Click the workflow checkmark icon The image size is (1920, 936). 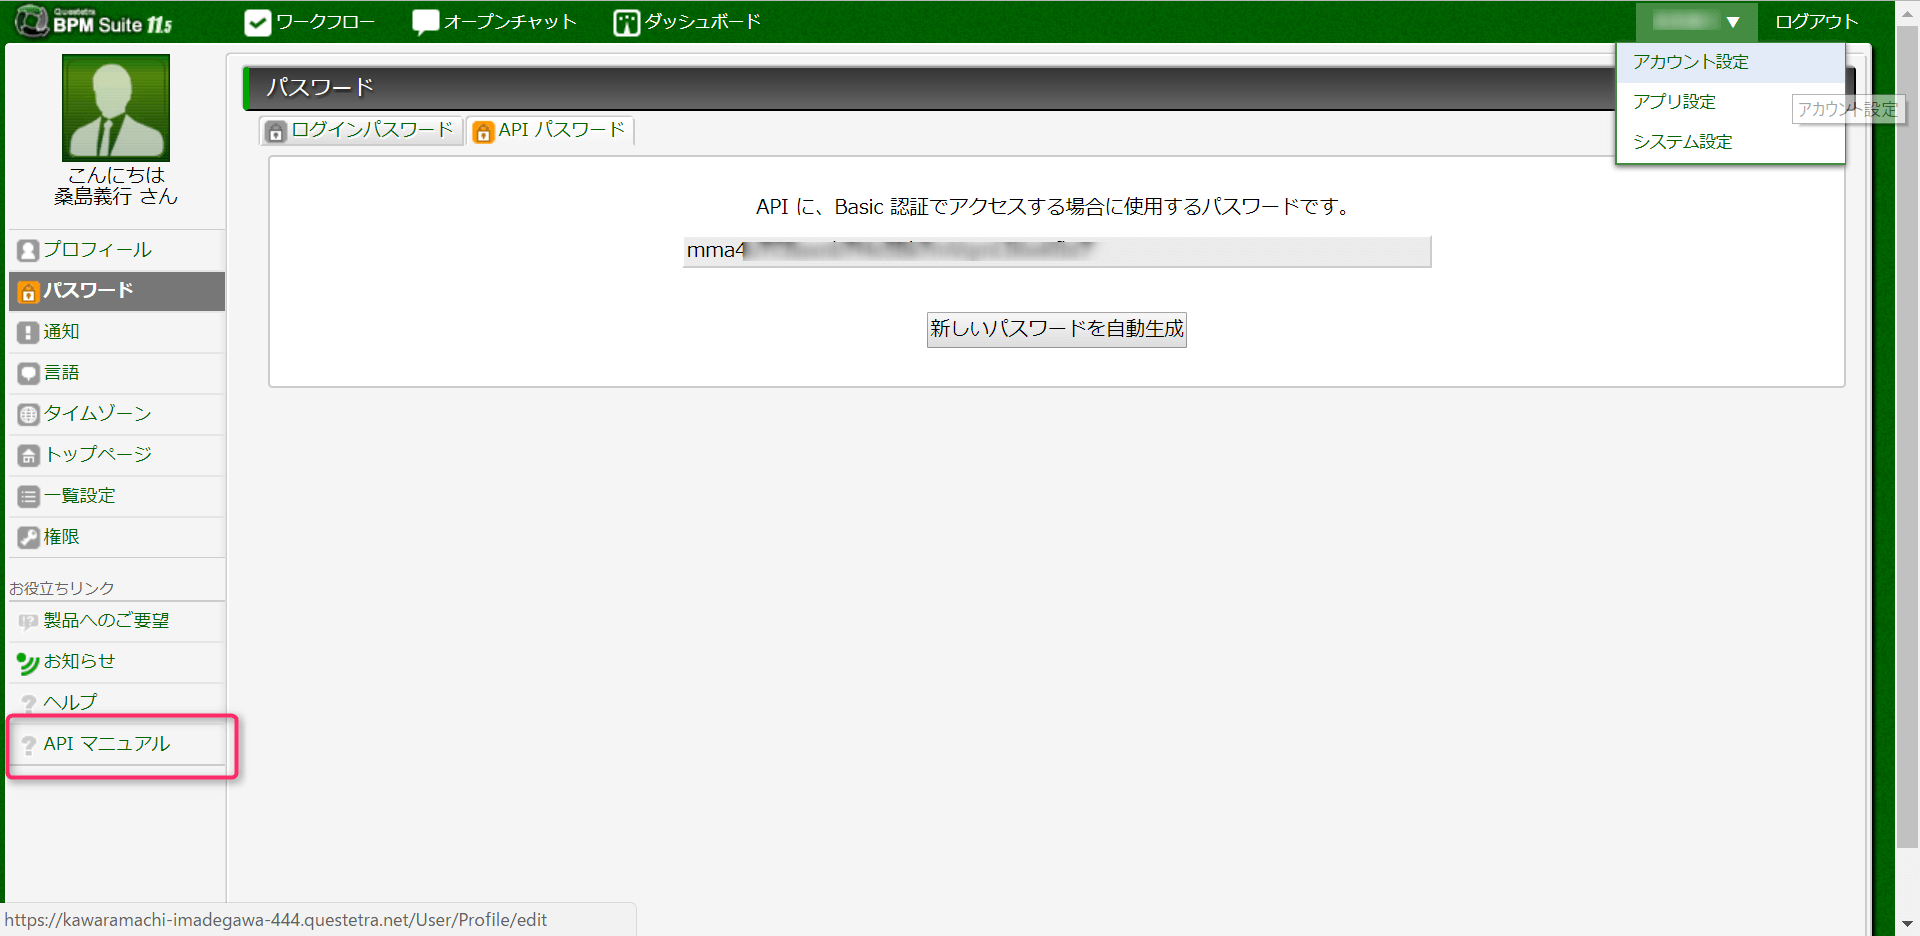click(258, 22)
